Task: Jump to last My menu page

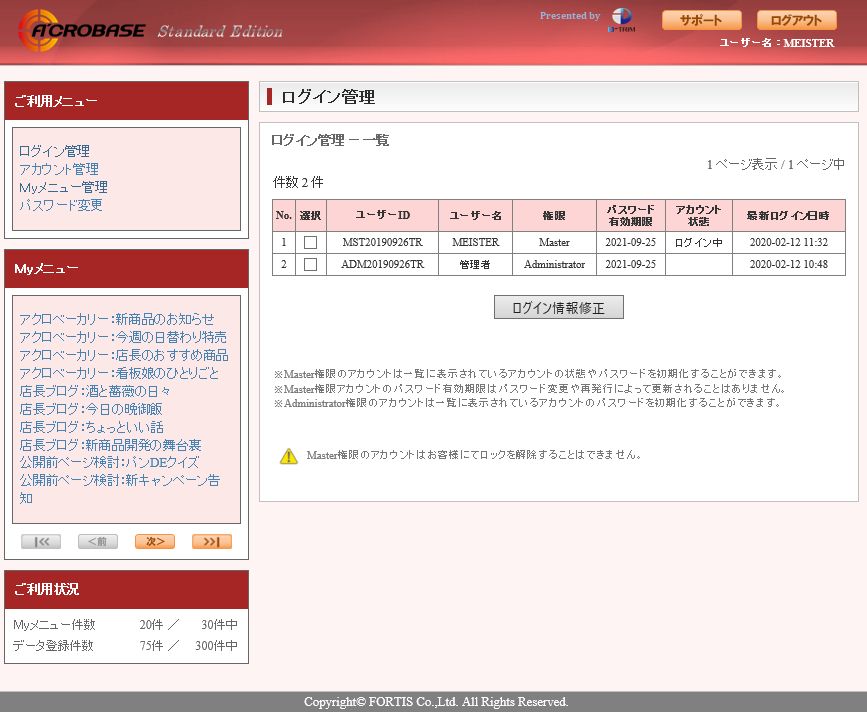Action: click(x=212, y=542)
